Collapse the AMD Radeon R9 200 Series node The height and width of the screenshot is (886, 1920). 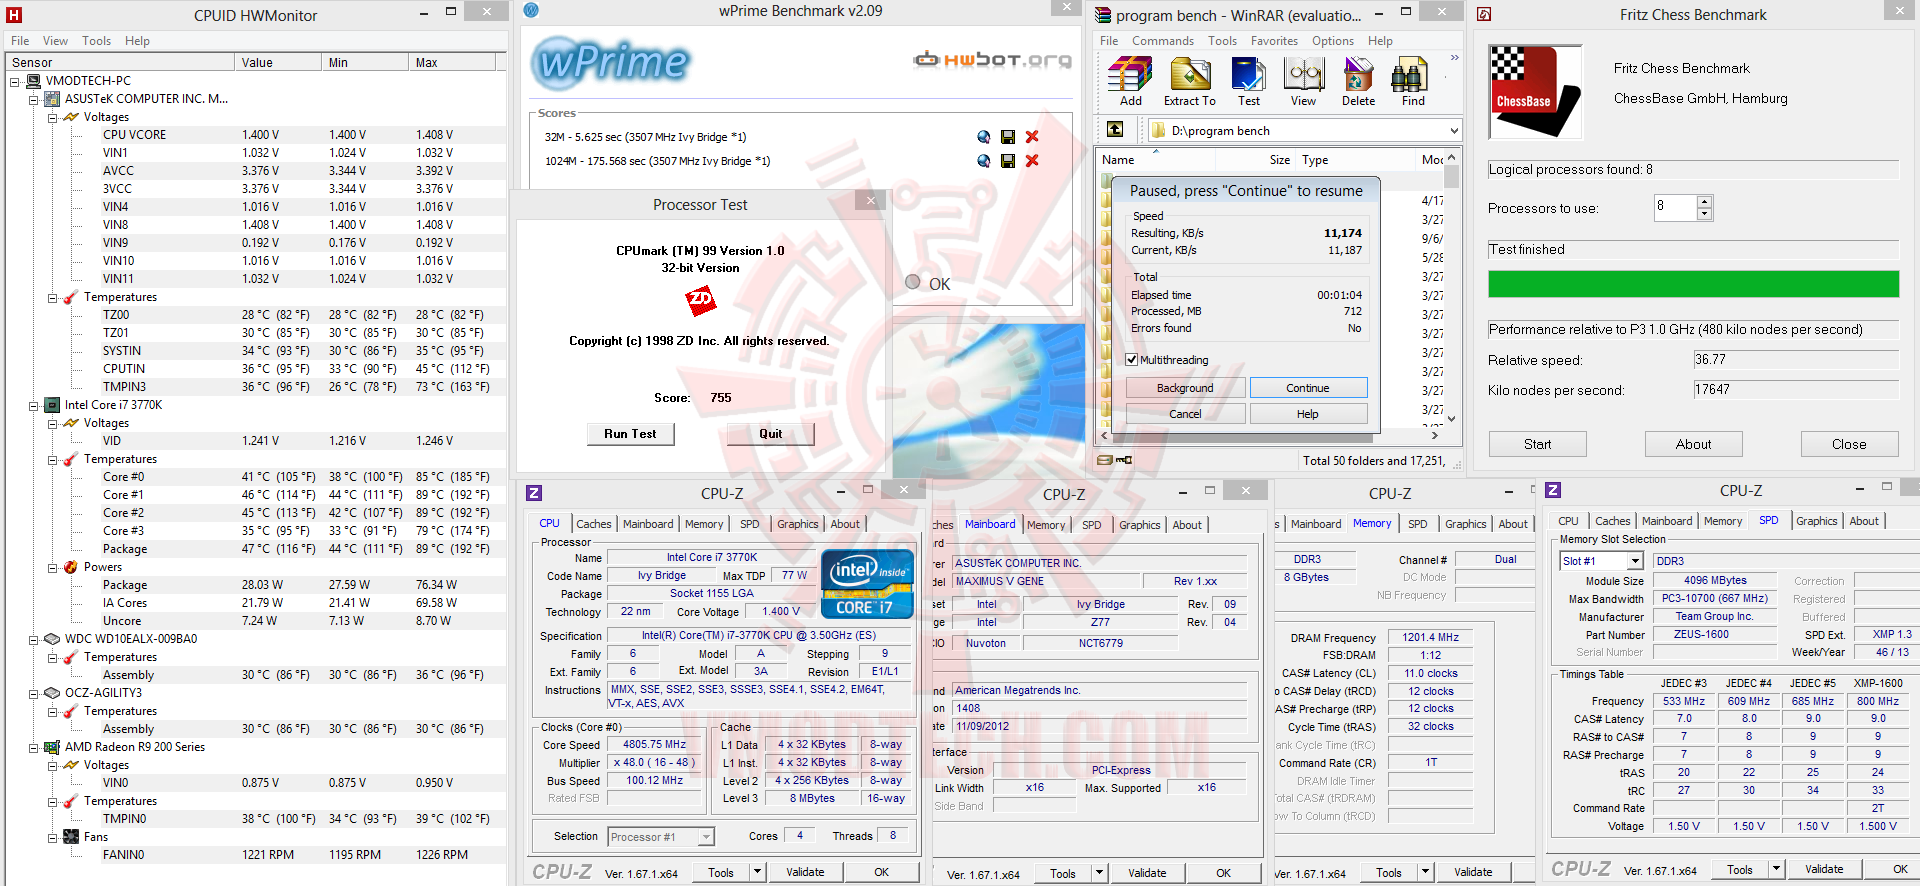[34, 748]
